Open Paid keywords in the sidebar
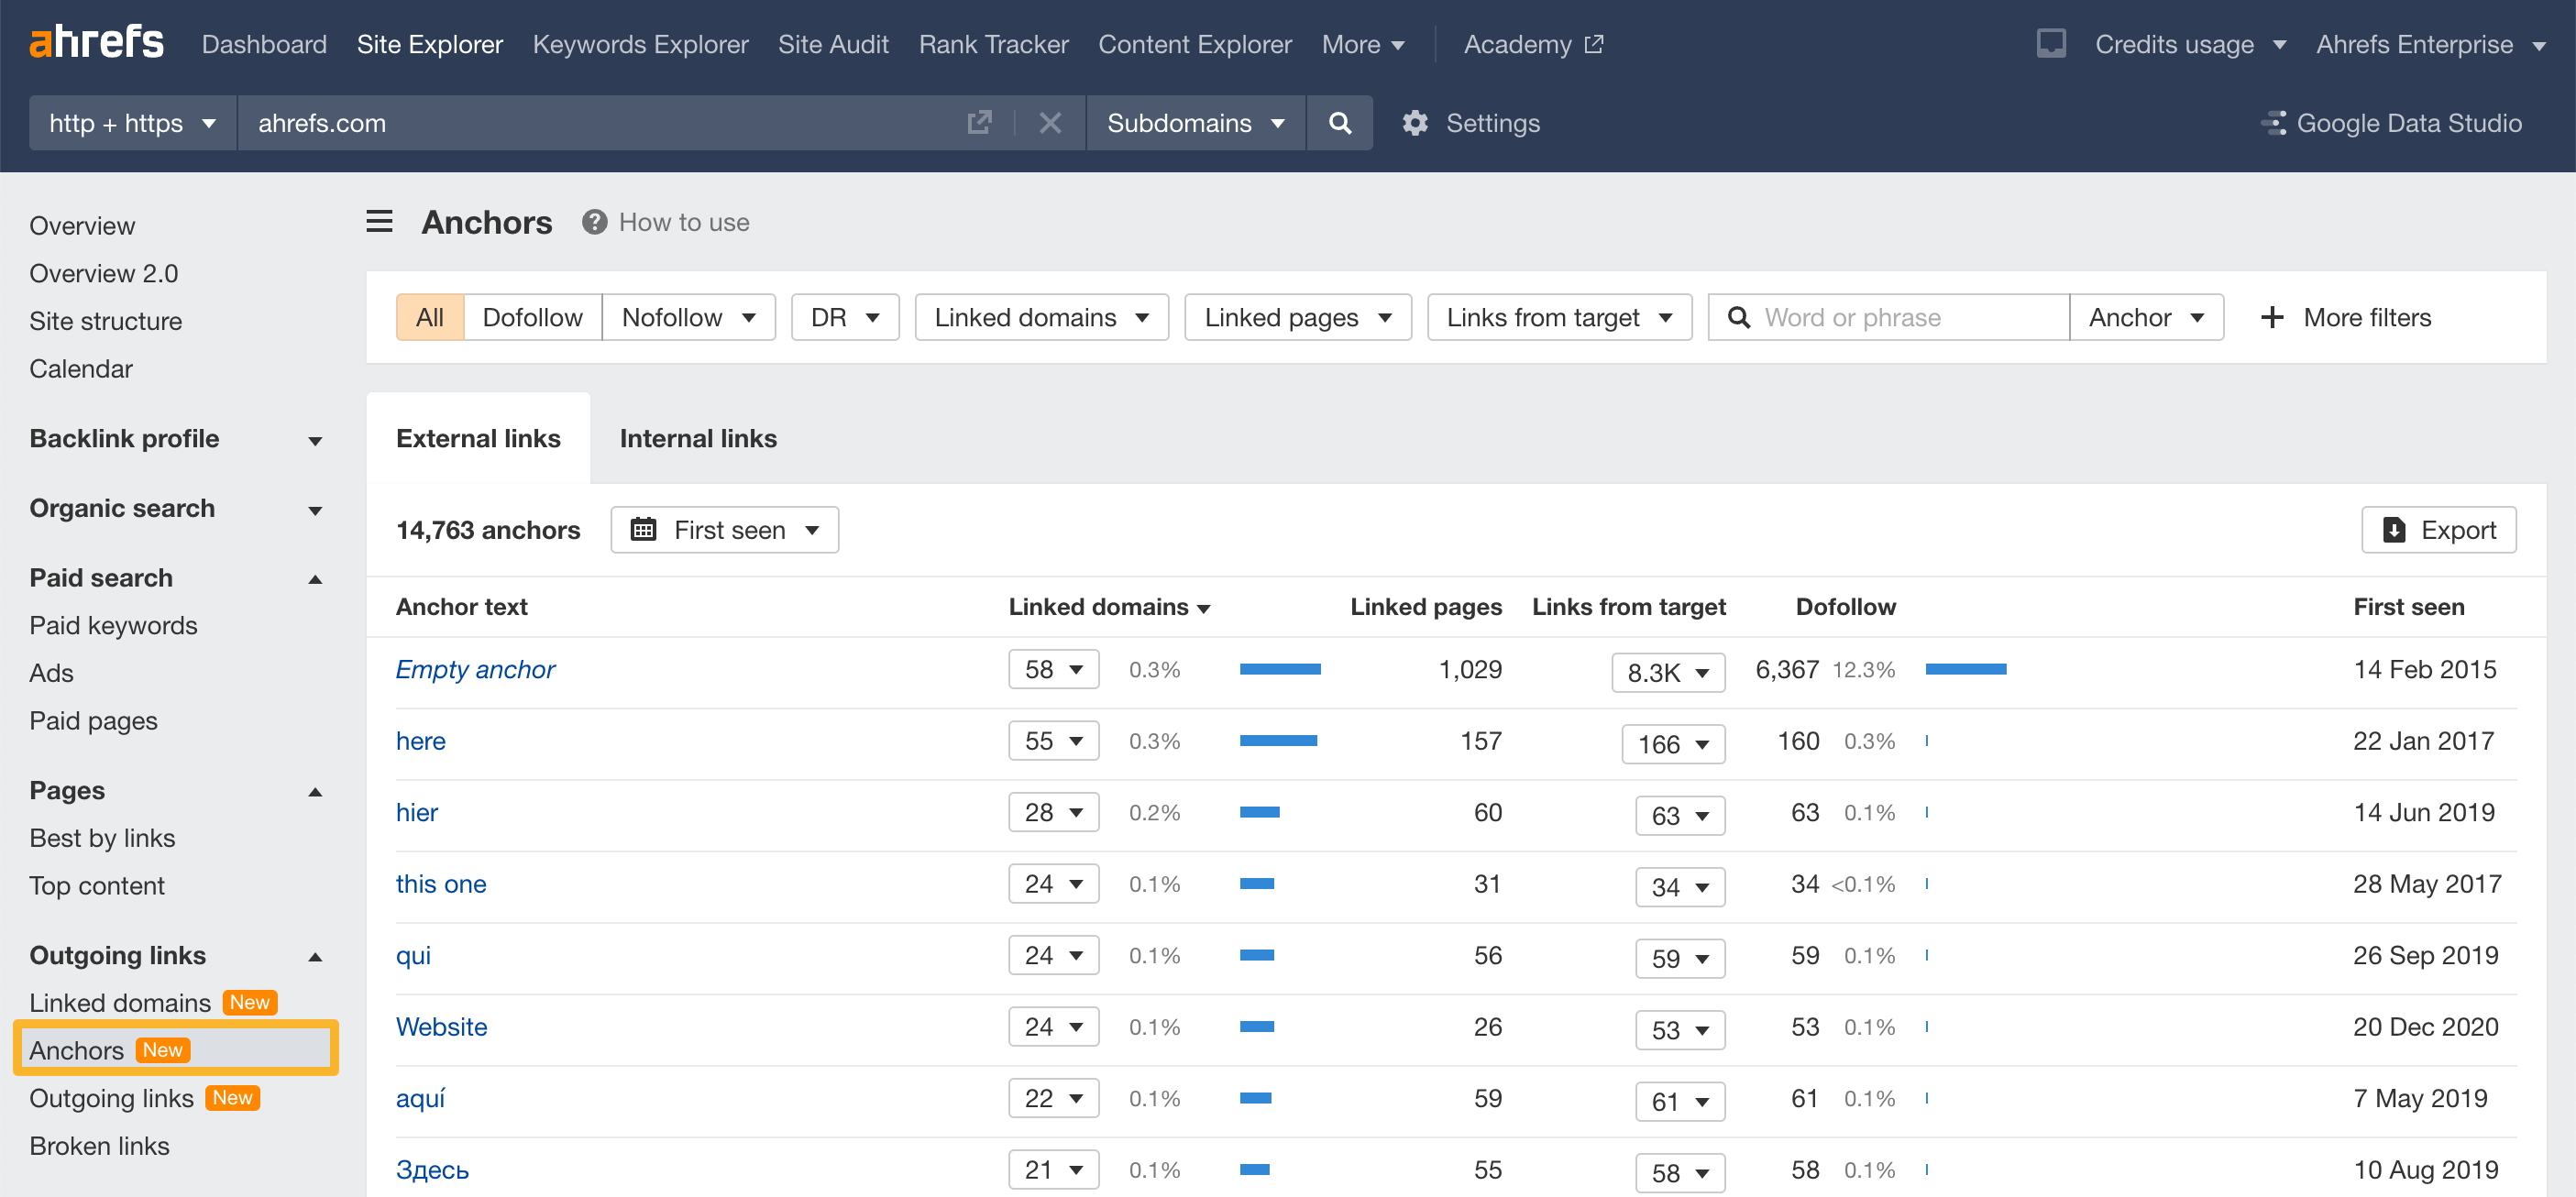 pyautogui.click(x=113, y=626)
